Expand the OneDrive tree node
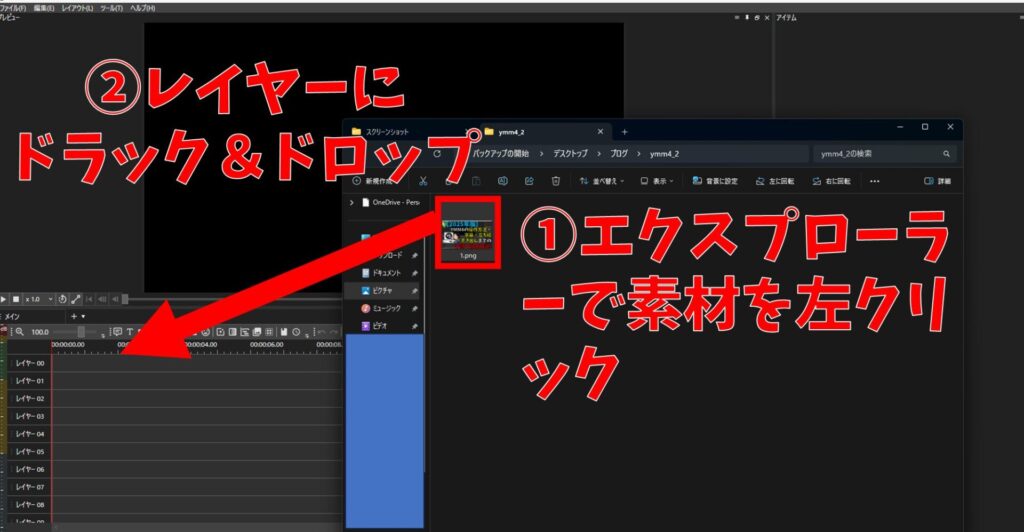 pos(351,202)
